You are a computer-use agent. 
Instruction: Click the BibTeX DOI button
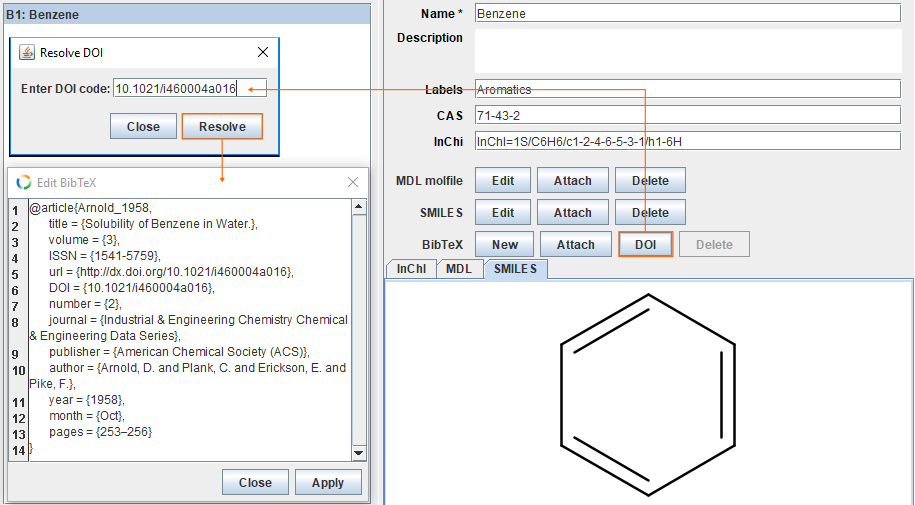click(645, 245)
